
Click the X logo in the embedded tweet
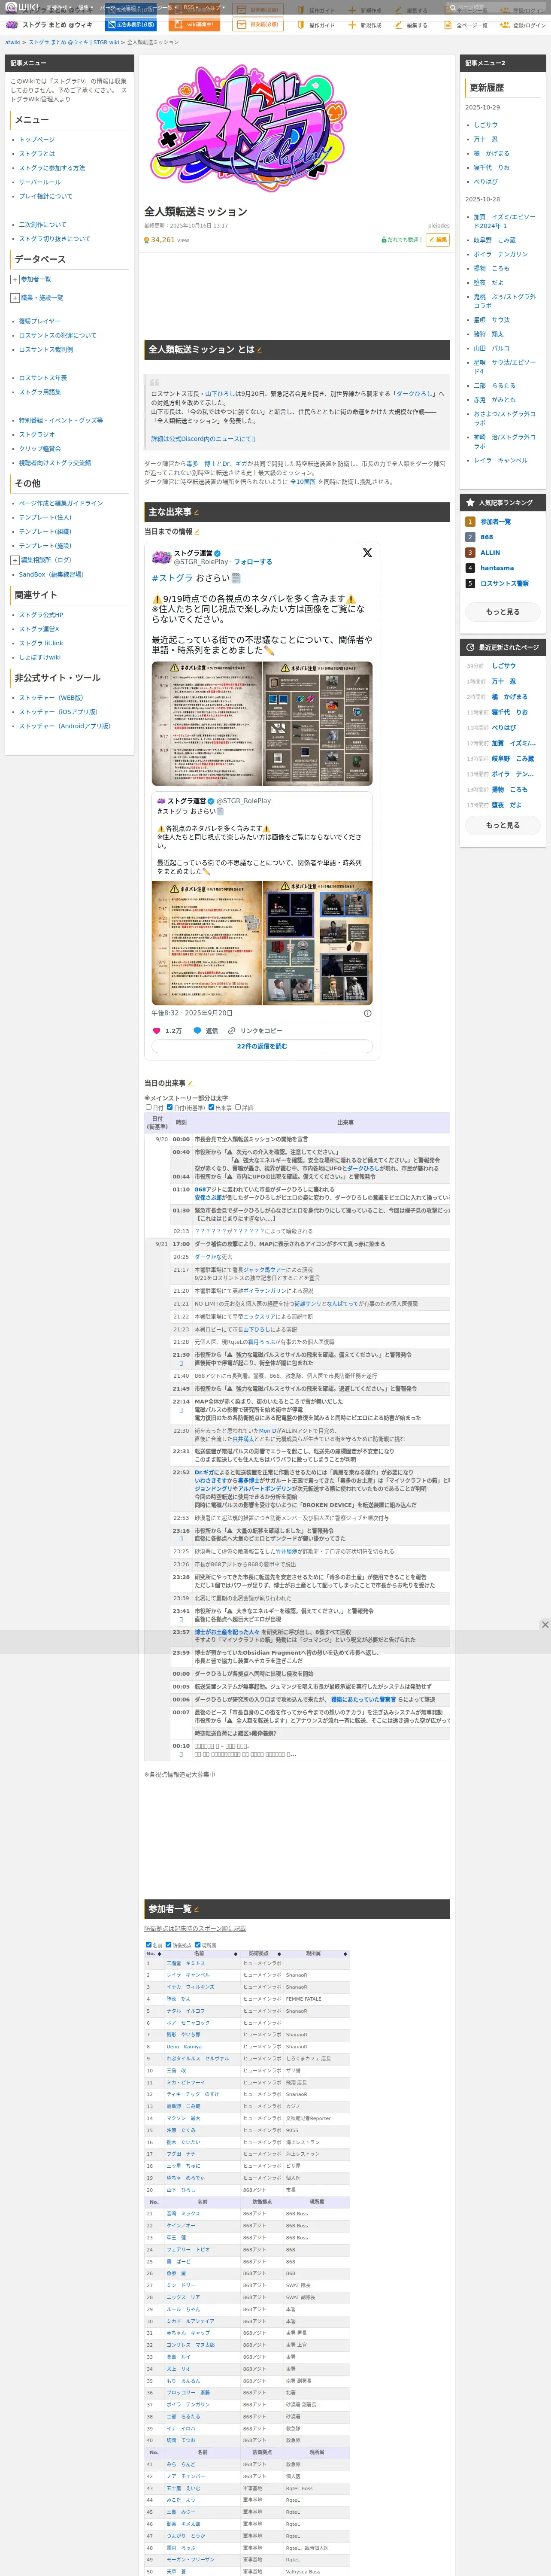[367, 553]
